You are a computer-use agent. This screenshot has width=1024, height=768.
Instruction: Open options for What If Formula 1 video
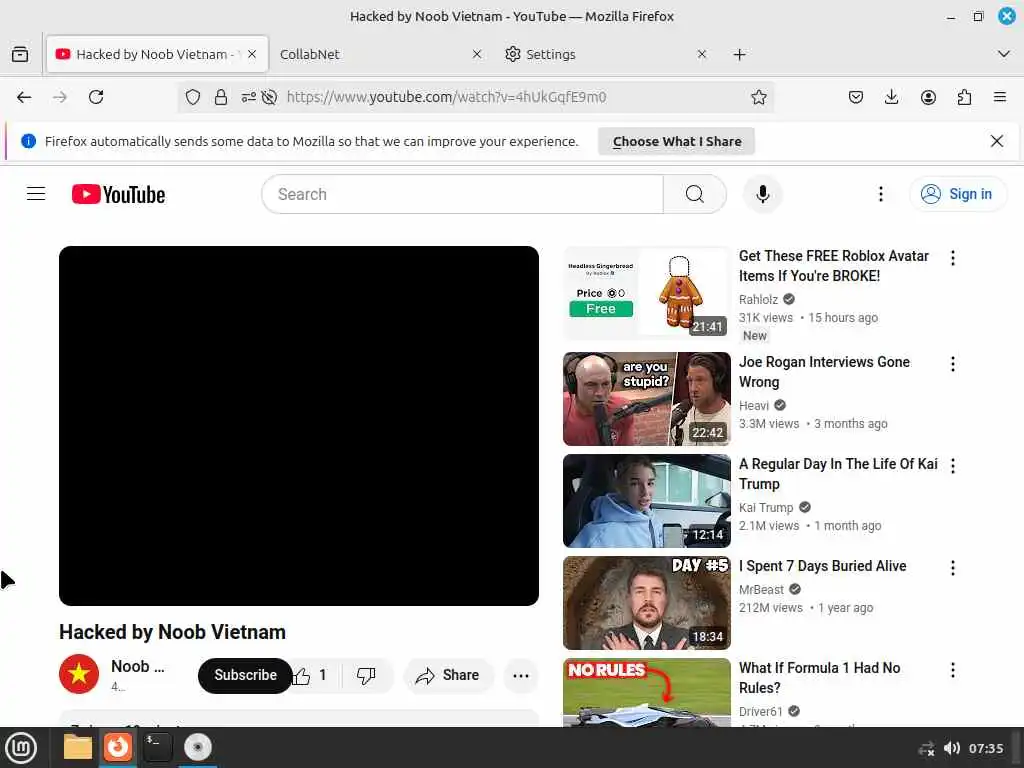point(953,670)
